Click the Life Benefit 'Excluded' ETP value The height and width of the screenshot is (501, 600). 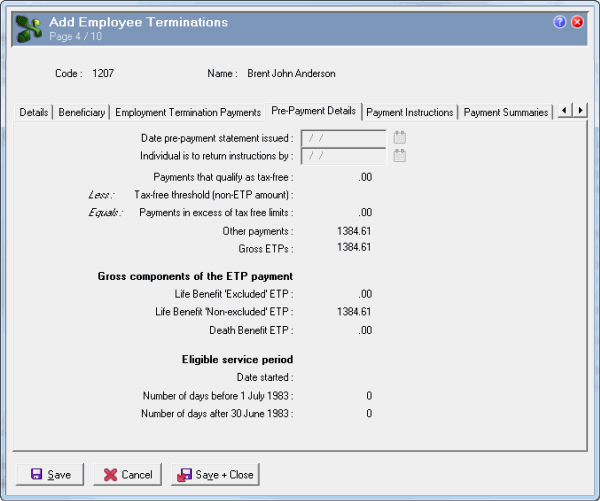coord(365,294)
